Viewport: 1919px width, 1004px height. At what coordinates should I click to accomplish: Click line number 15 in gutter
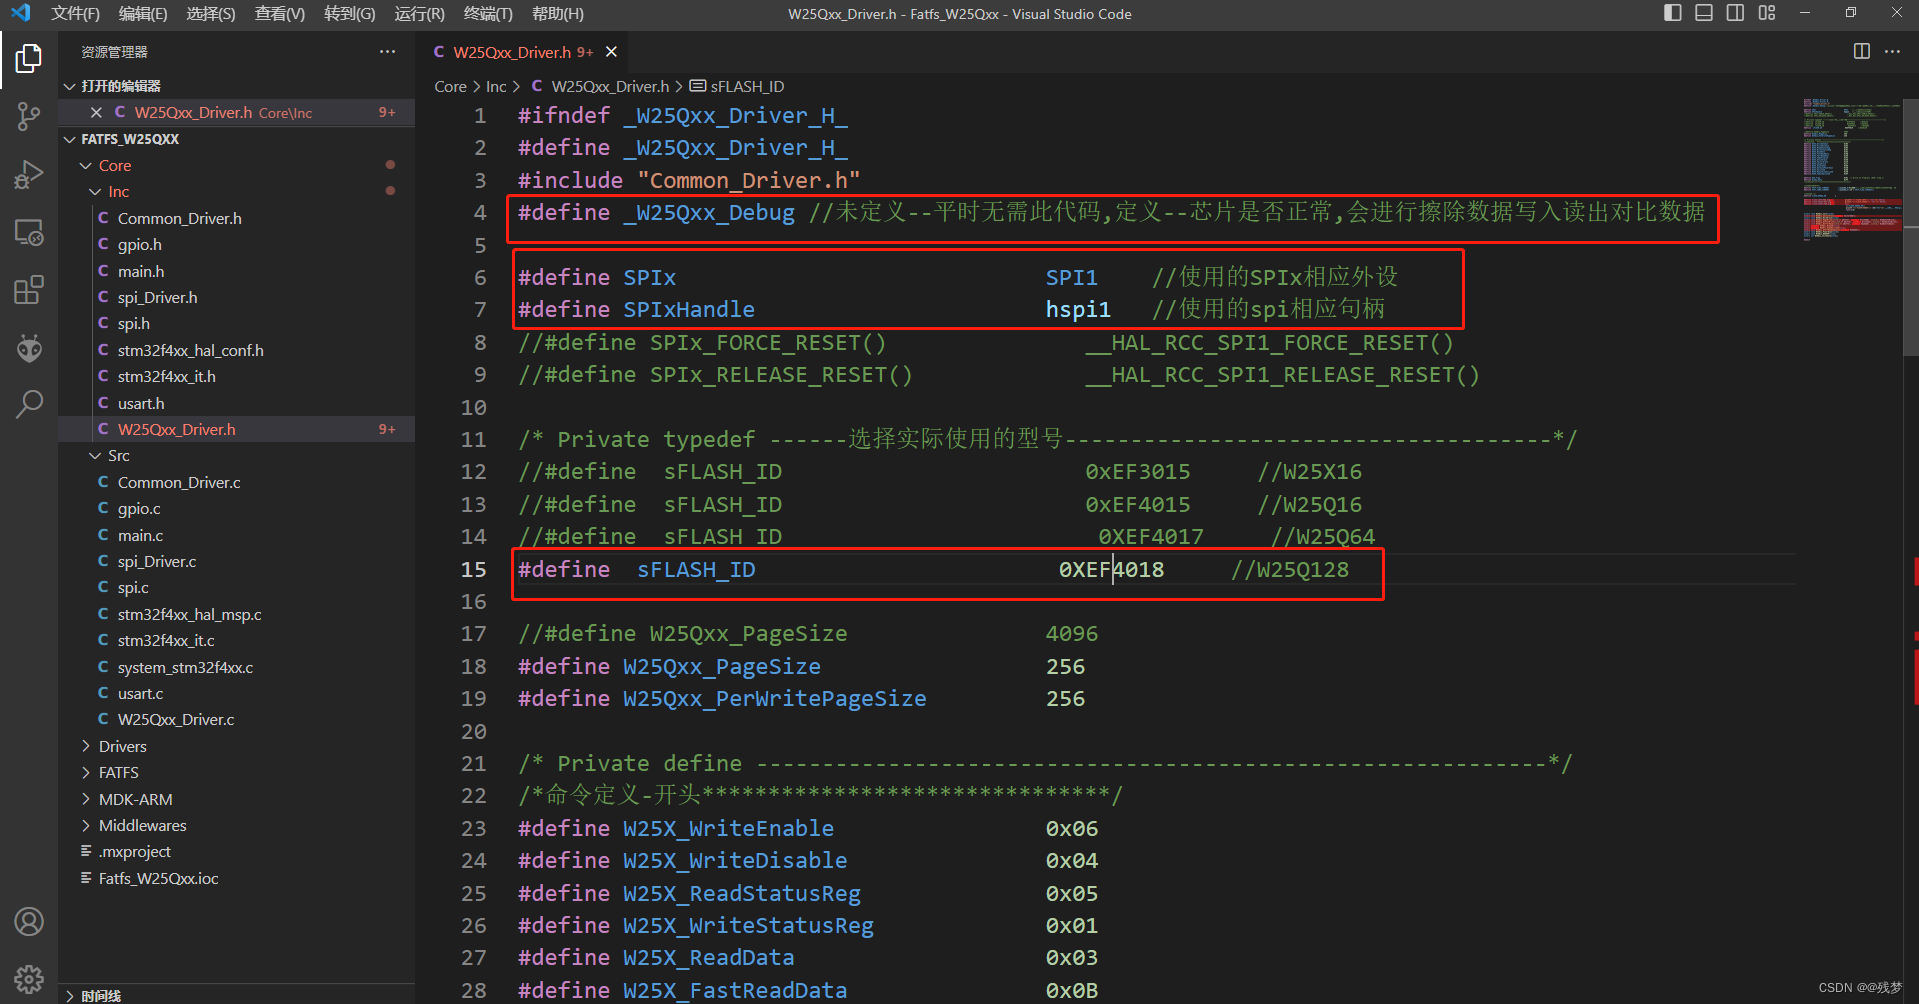coord(474,569)
